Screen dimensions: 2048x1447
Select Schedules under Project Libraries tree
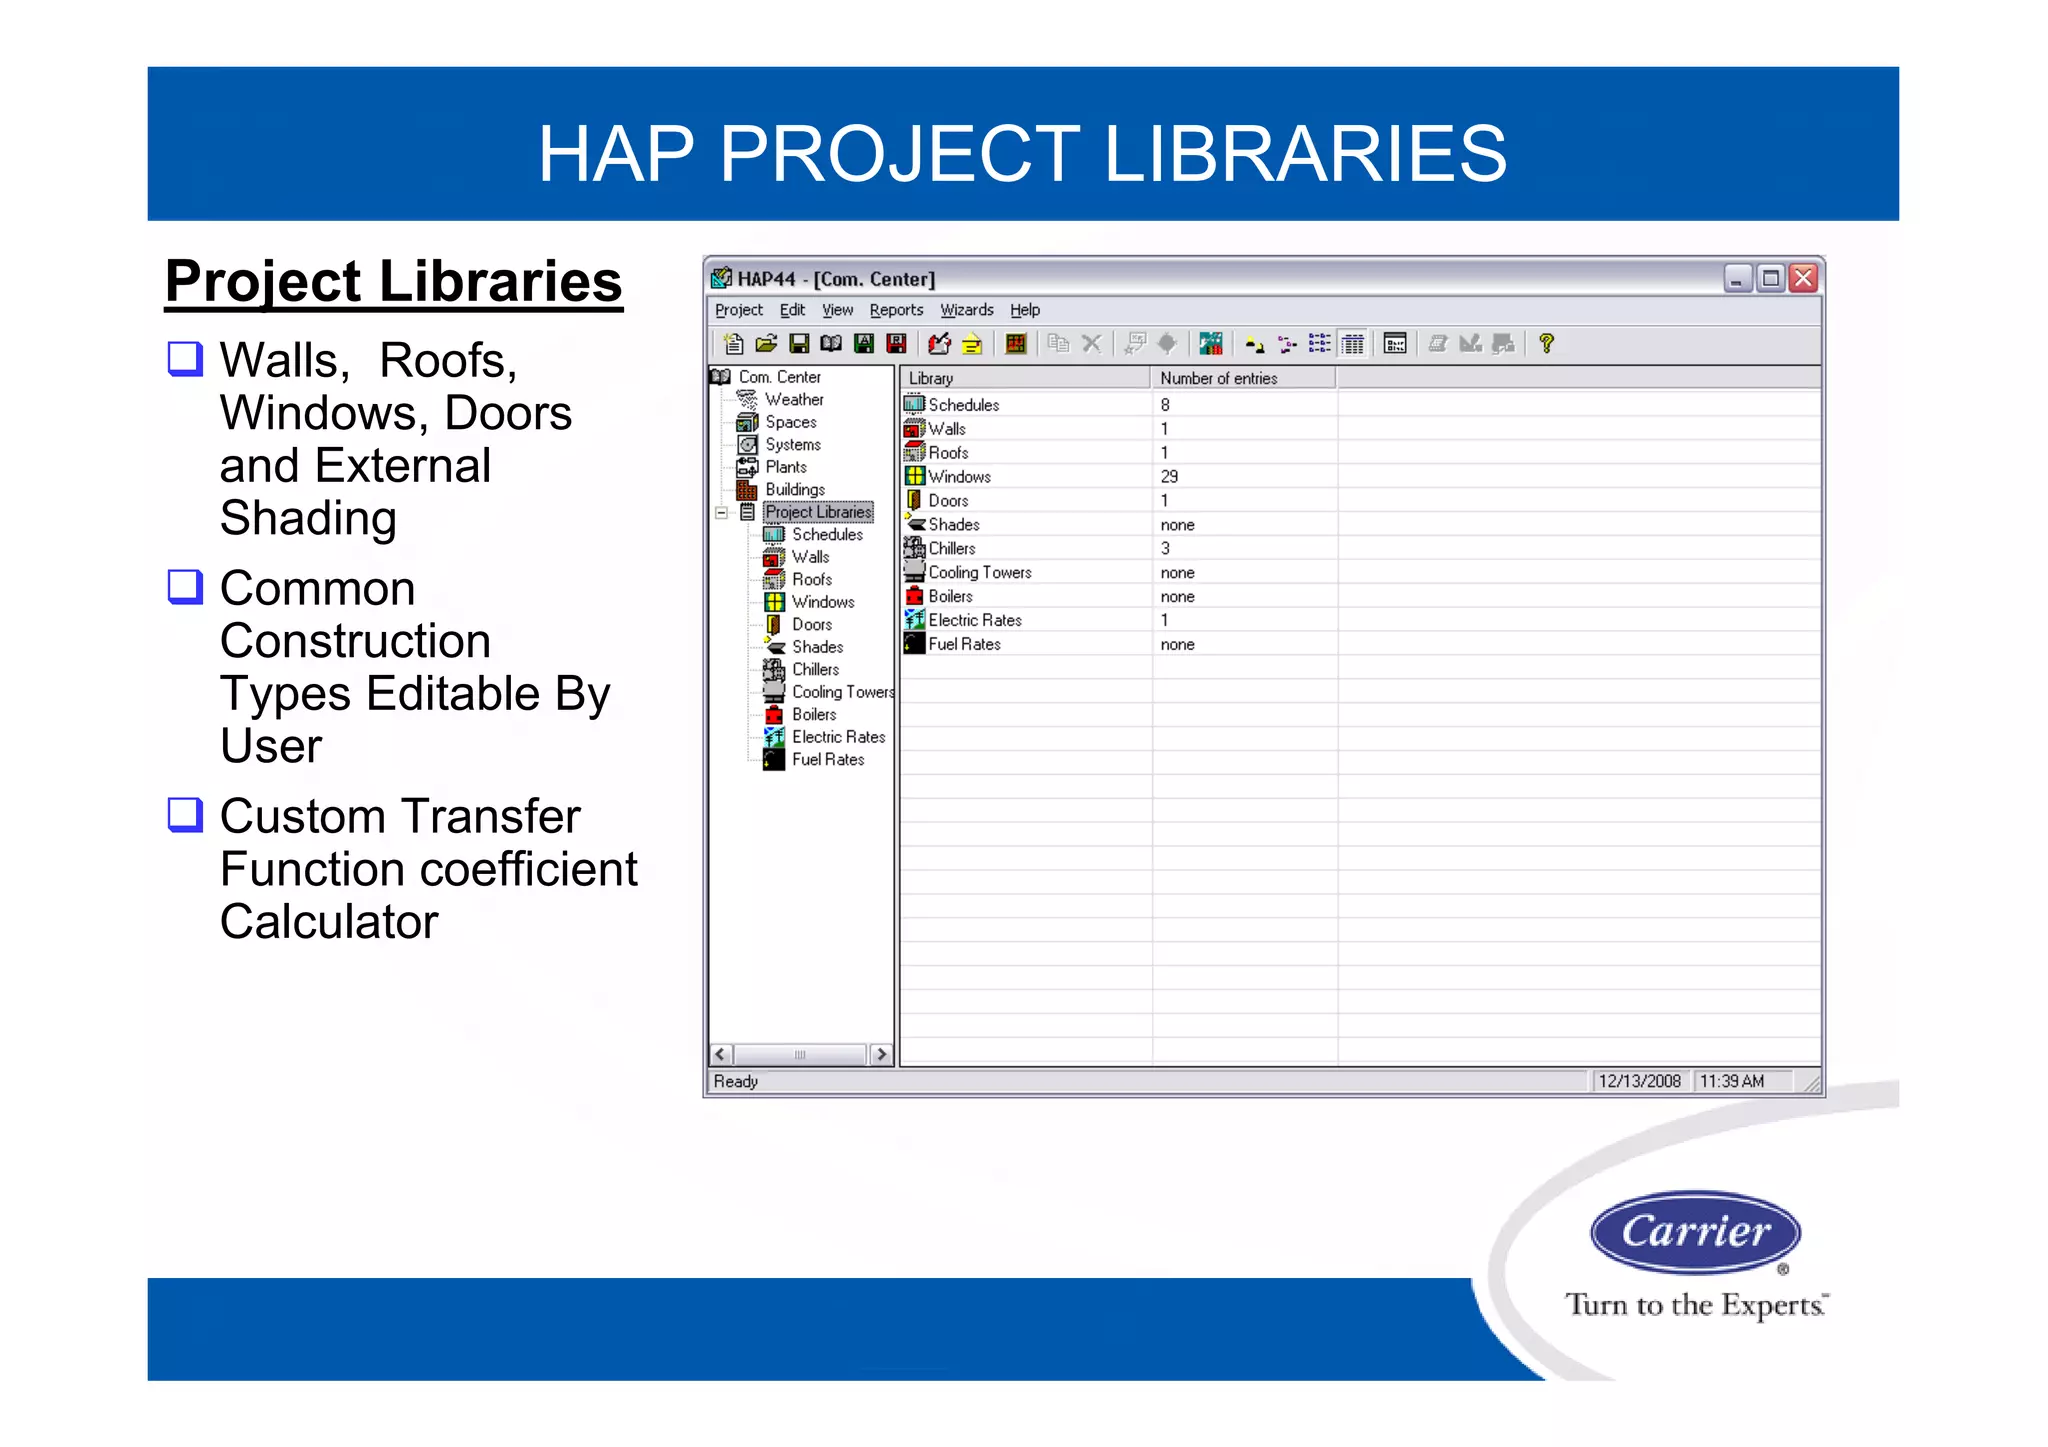[x=827, y=534]
